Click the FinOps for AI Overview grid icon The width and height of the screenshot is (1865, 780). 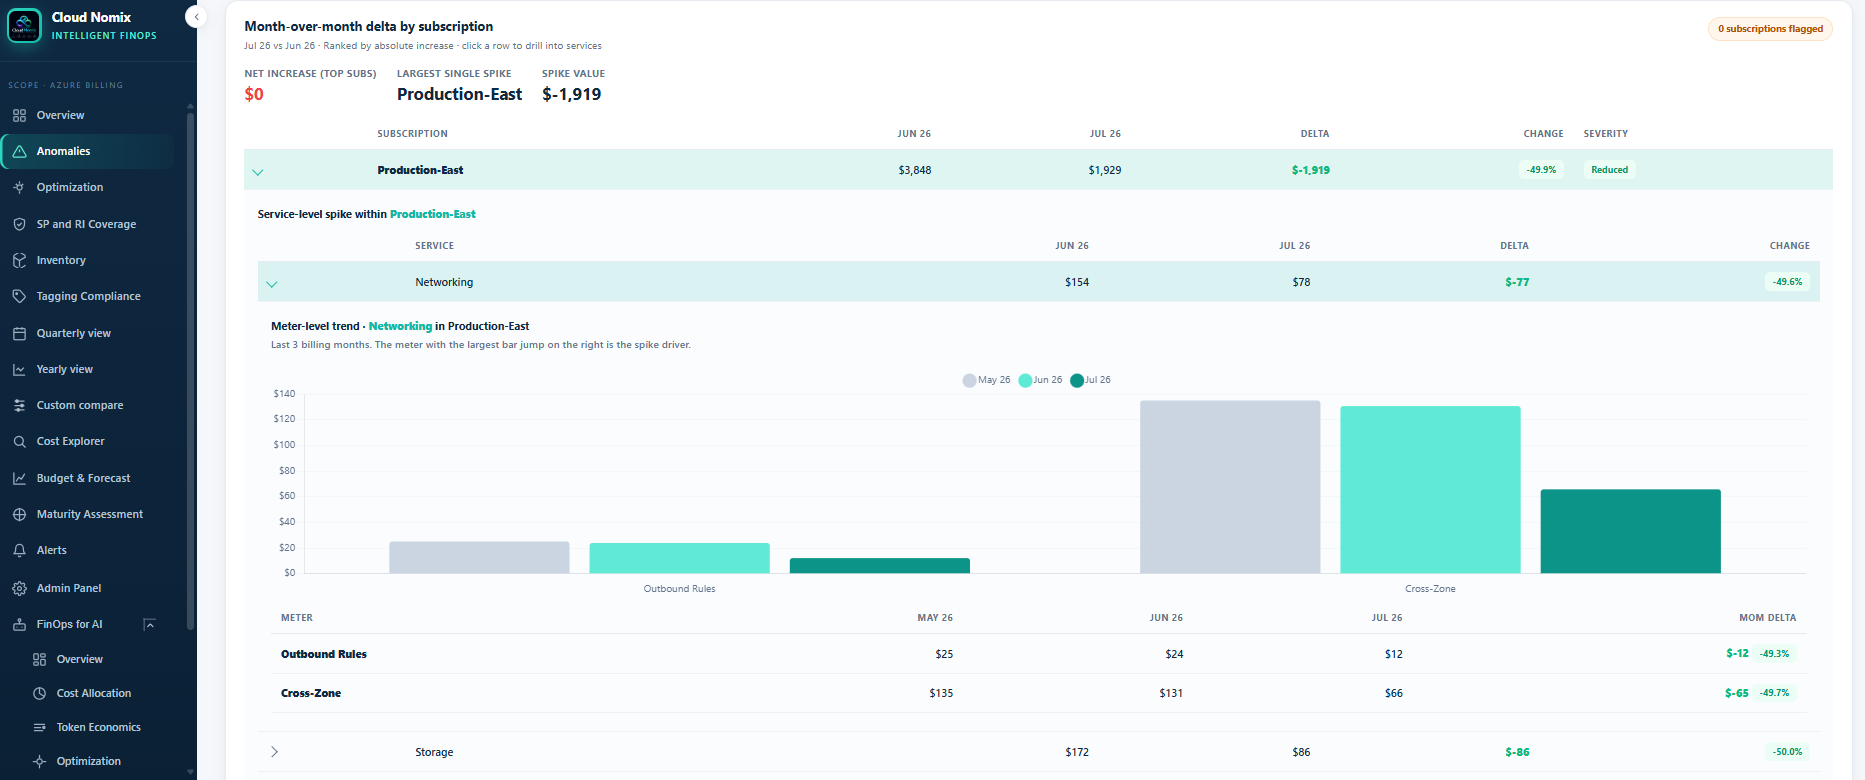click(x=39, y=659)
